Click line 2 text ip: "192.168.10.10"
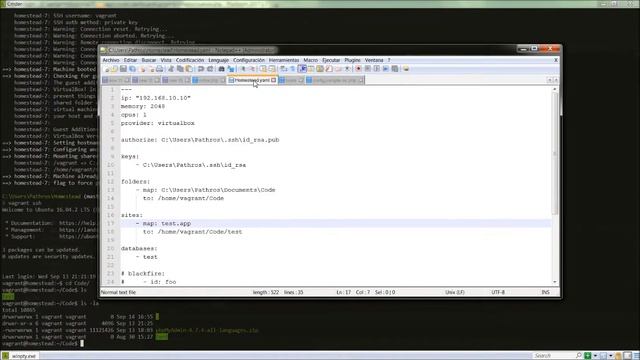This screenshot has height=360, width=640. point(156,98)
